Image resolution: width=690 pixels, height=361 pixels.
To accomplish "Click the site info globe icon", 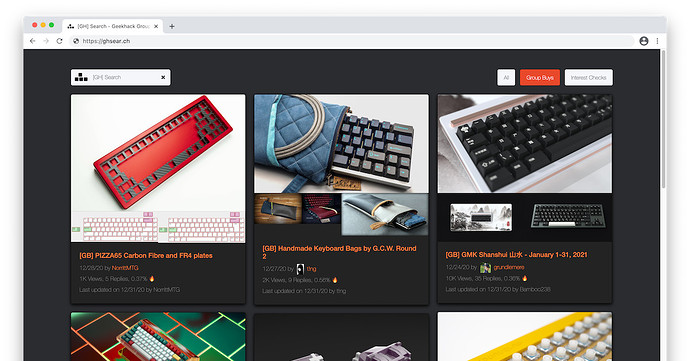I will coord(76,41).
